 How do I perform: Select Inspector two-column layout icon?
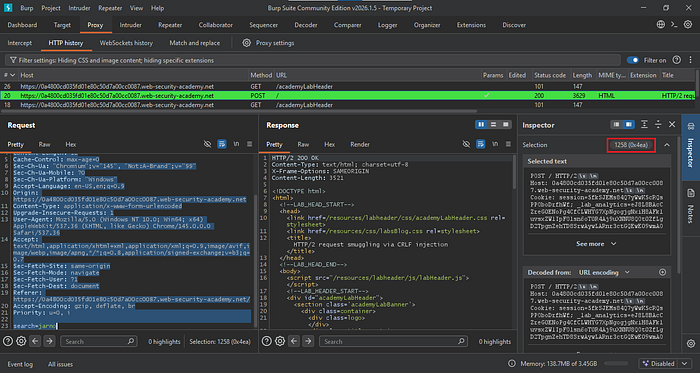629,125
